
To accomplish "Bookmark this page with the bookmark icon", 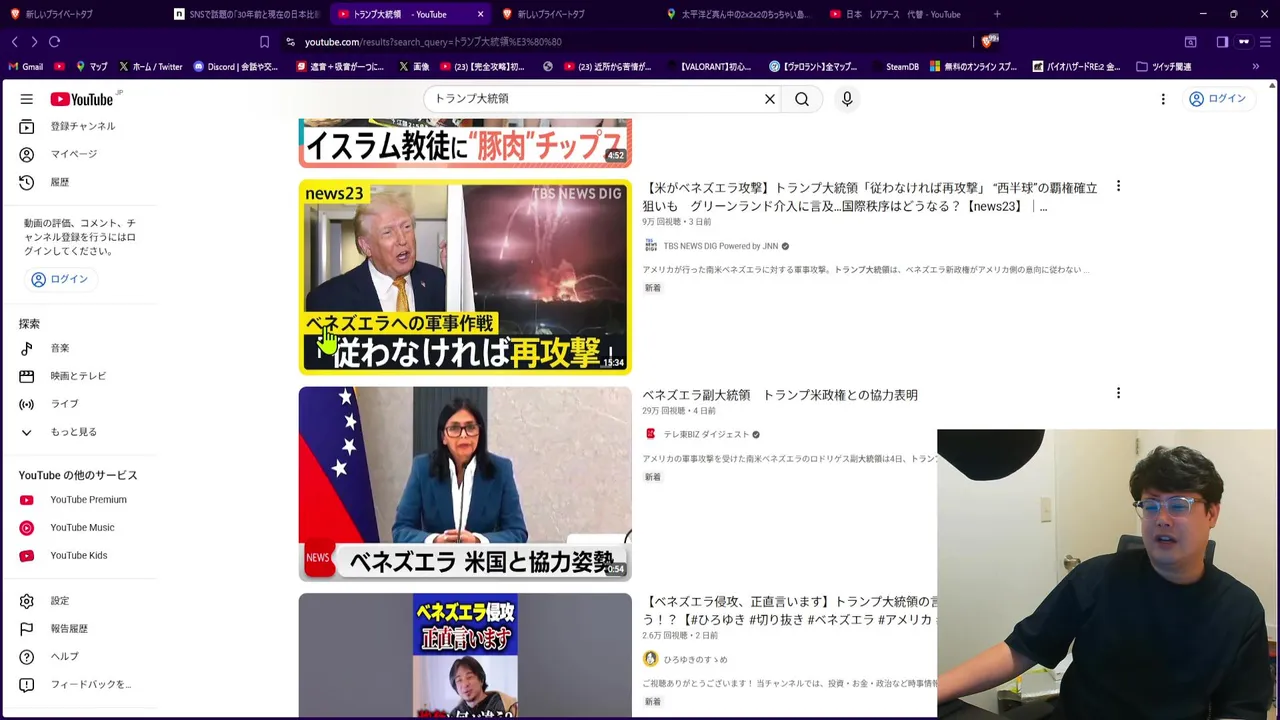I will (x=264, y=42).
